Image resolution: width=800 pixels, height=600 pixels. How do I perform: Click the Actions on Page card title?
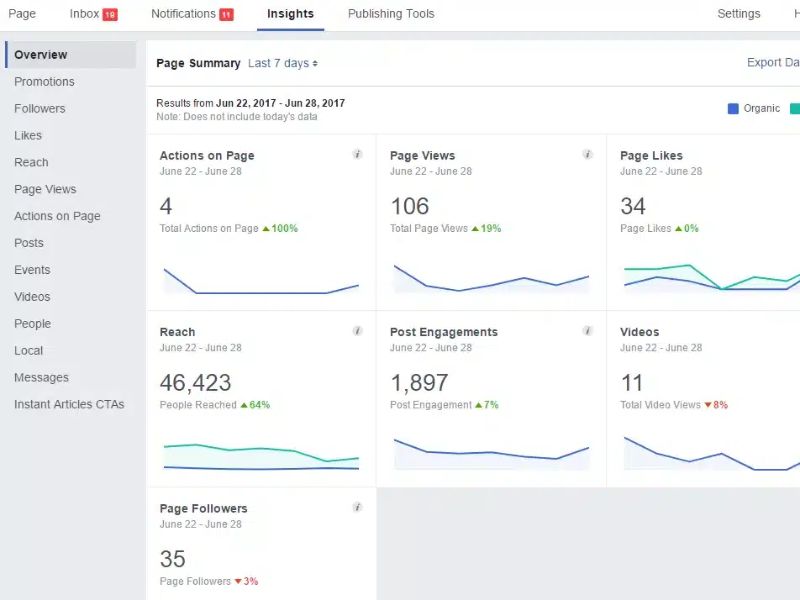coord(207,156)
